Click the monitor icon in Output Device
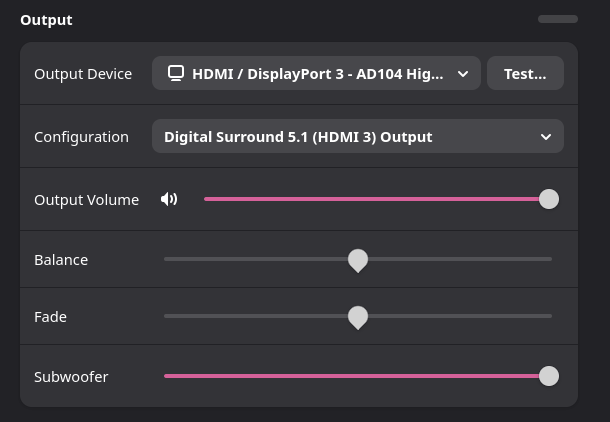 click(x=176, y=73)
